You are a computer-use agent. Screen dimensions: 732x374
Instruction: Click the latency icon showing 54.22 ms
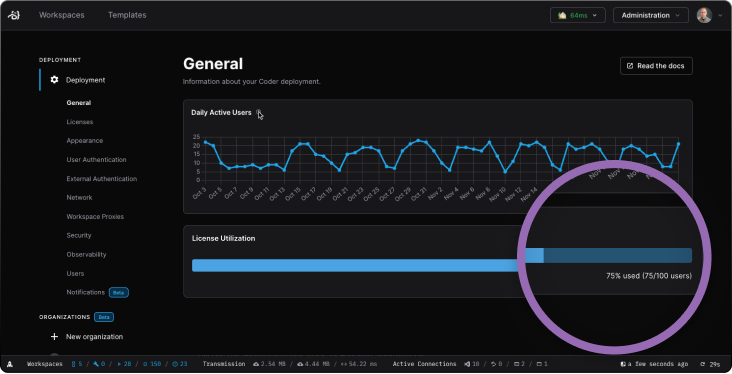[x=344, y=364]
